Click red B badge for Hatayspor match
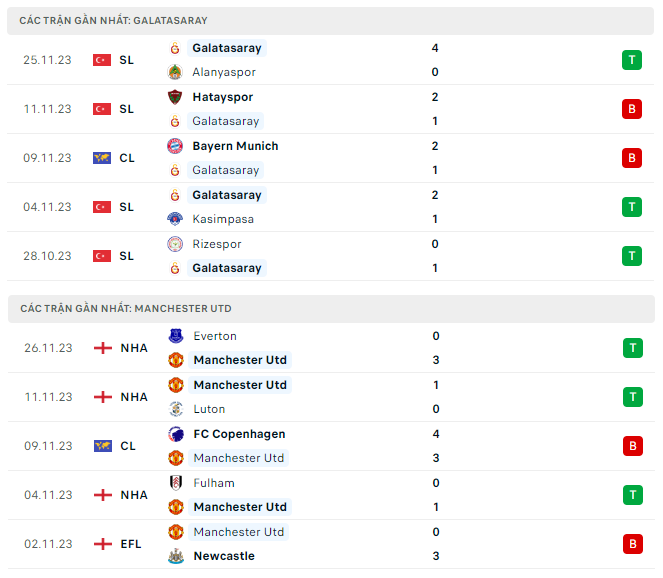The image size is (663, 578). point(631,109)
